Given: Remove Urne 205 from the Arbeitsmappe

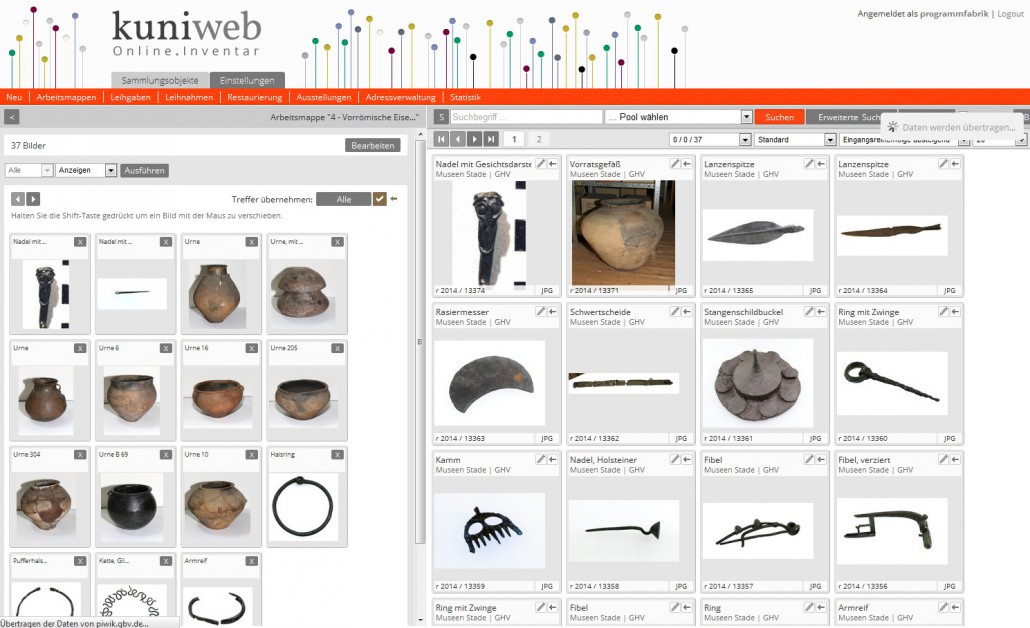Looking at the screenshot, I should click(x=337, y=348).
